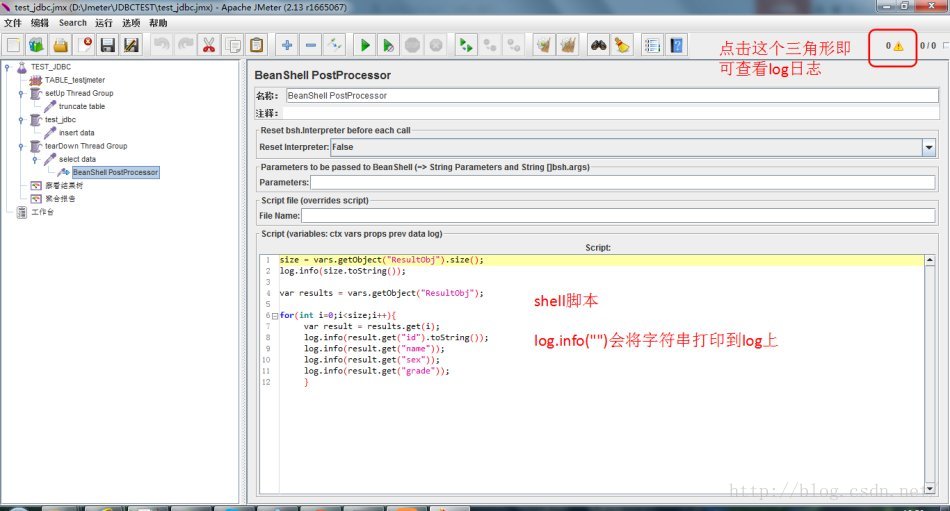Cut selection with the scissors icon

coord(209,45)
